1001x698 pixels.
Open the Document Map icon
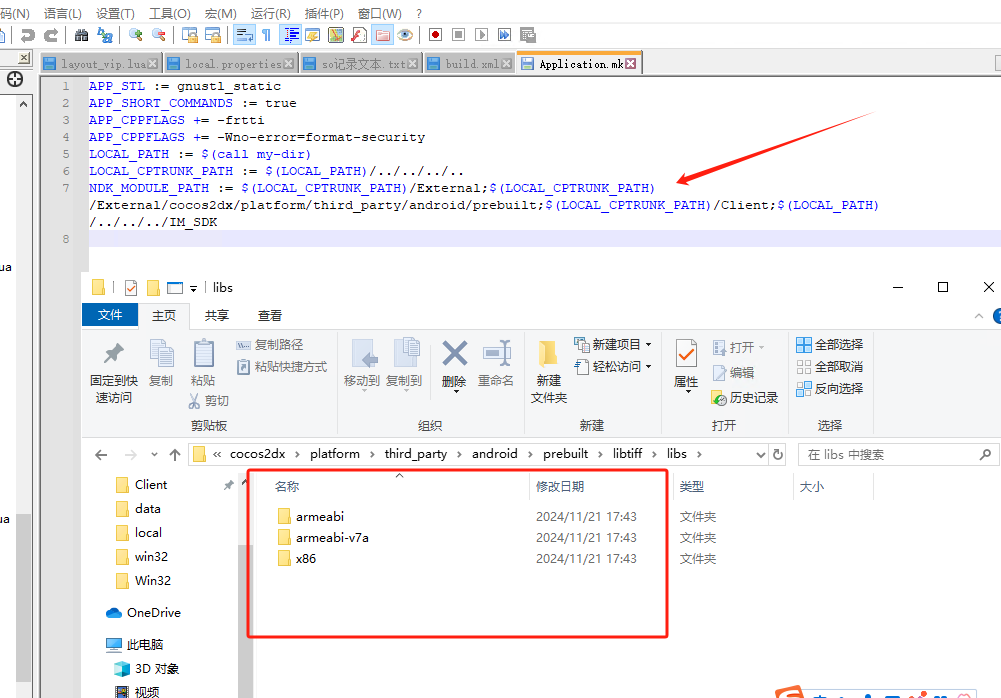[336, 35]
